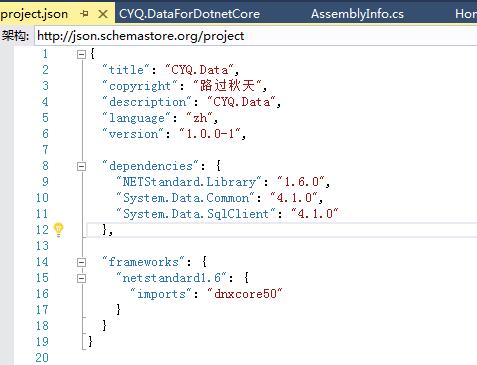477x365 pixels.
Task: Click the "version" key
Action: 133,134
